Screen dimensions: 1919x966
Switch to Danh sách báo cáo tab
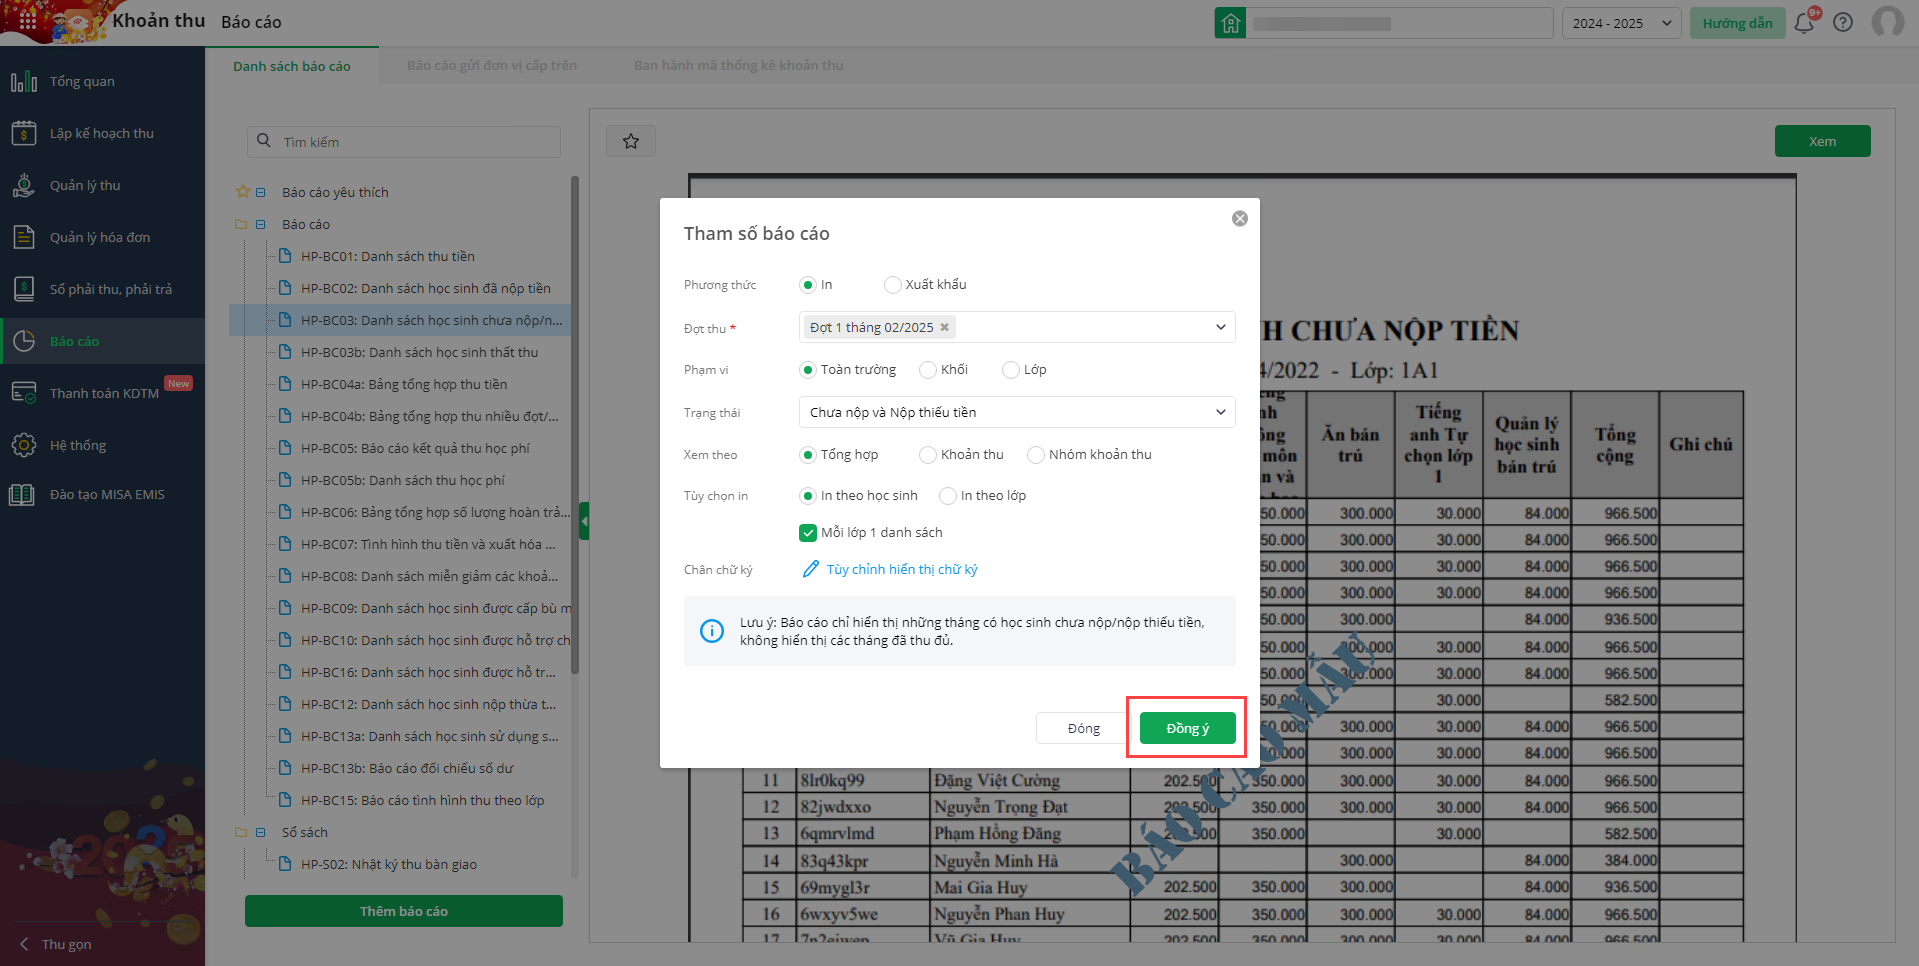pyautogui.click(x=292, y=66)
